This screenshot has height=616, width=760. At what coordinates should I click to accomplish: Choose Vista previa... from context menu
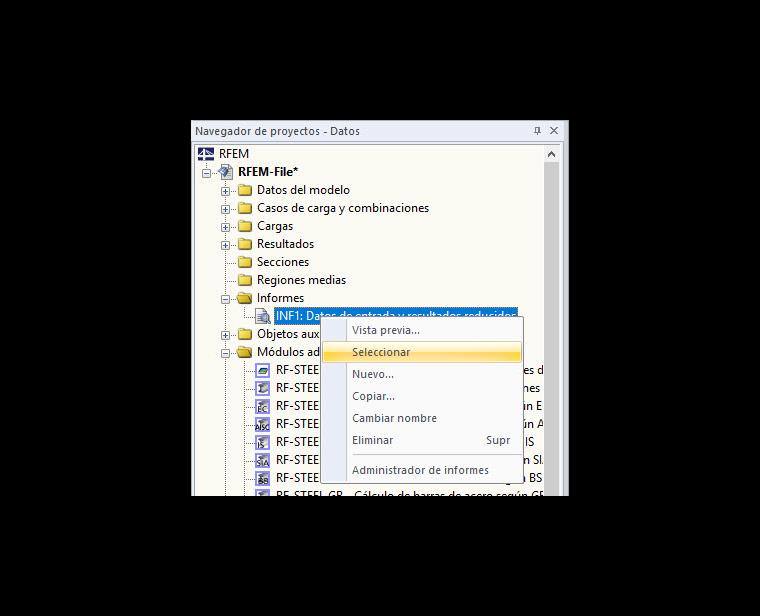pyautogui.click(x=422, y=330)
